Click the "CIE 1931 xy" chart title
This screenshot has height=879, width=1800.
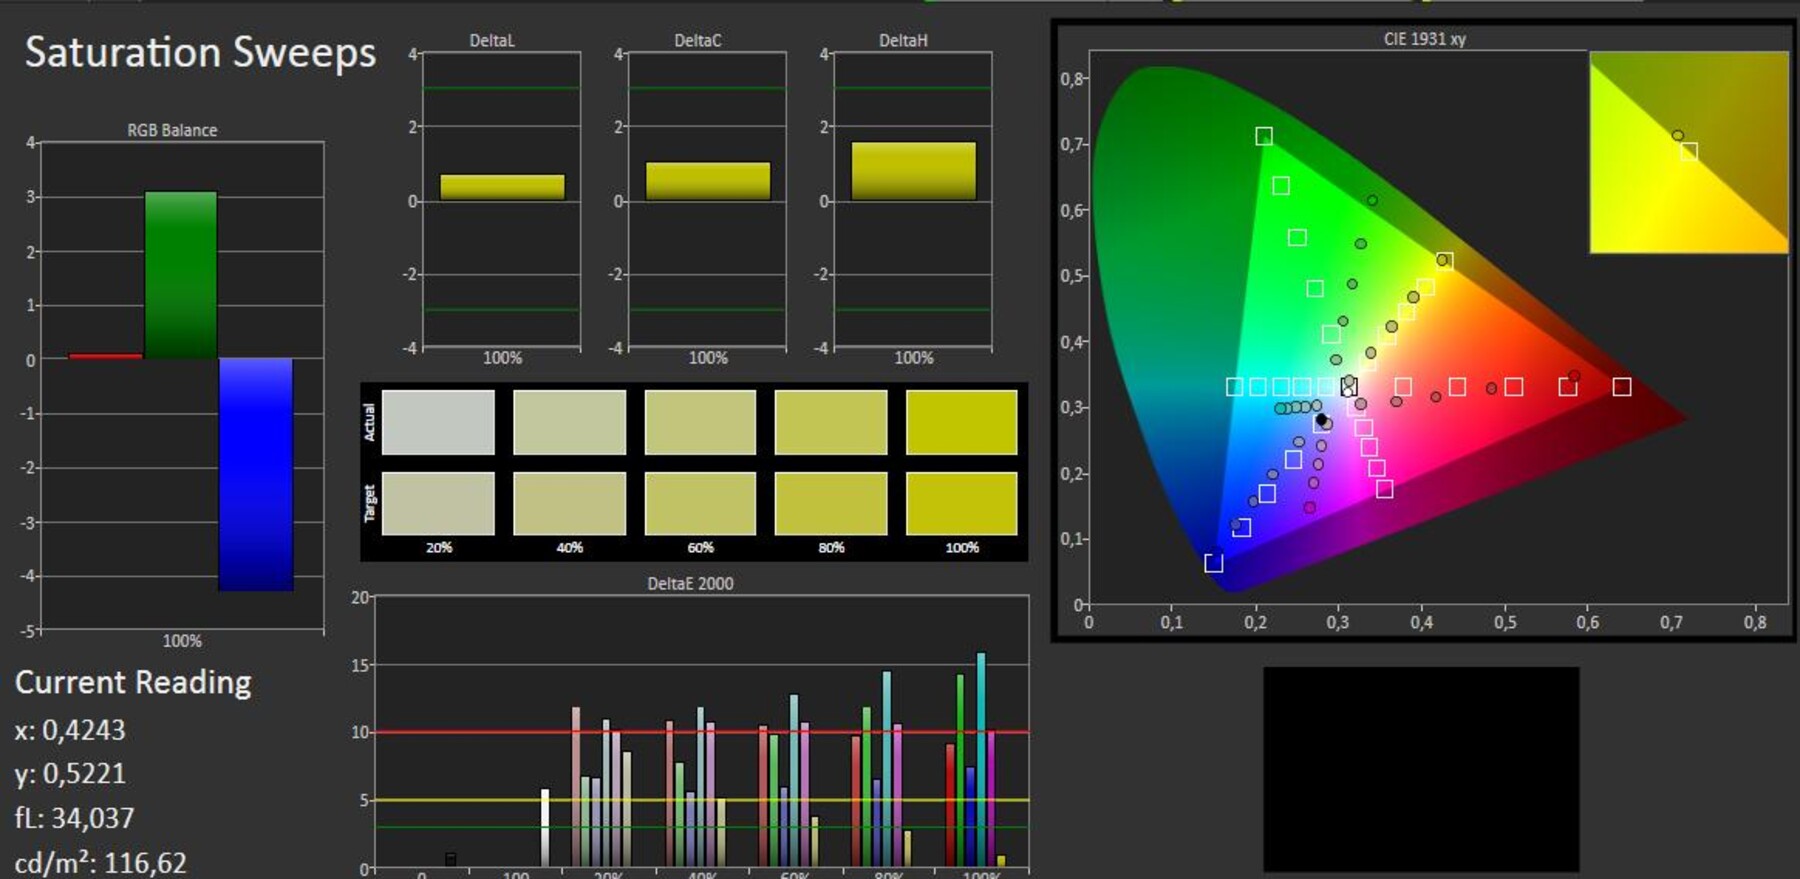[1425, 39]
